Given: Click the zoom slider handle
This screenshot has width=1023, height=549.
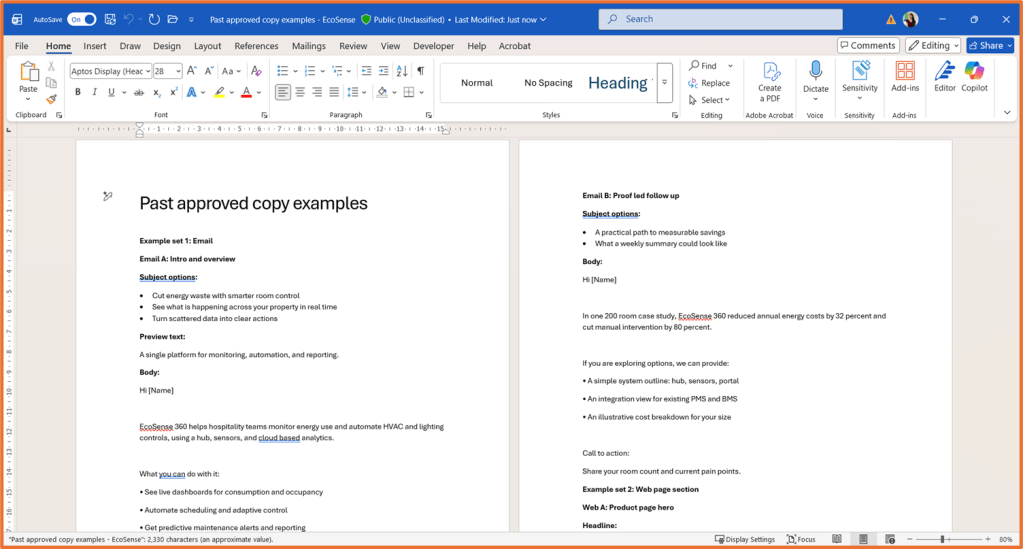Looking at the screenshot, I should pyautogui.click(x=942, y=539).
